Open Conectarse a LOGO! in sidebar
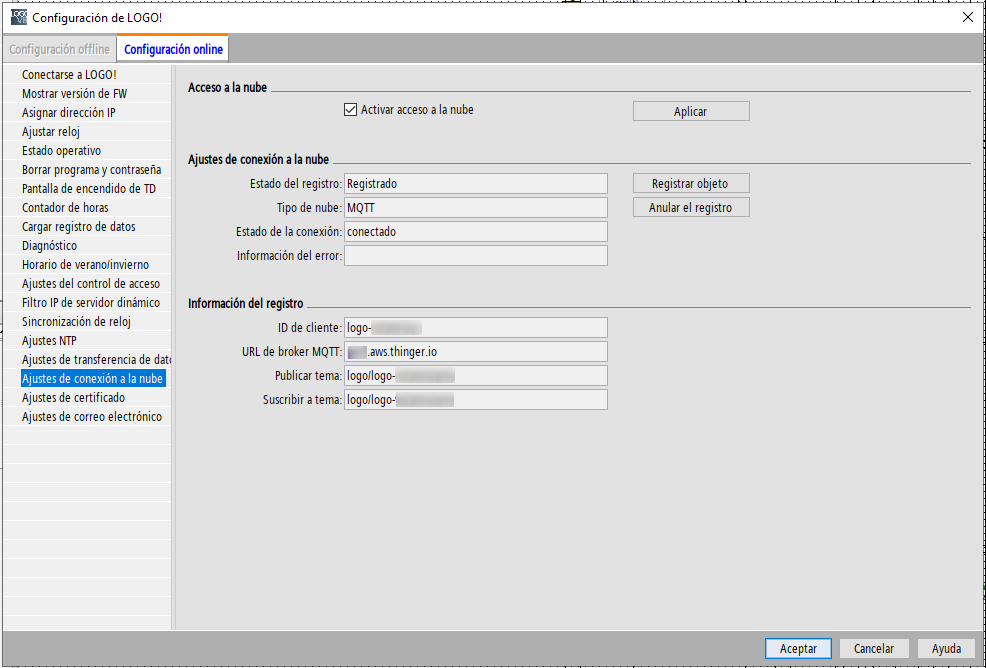Viewport: 986px width, 668px height. tap(69, 75)
